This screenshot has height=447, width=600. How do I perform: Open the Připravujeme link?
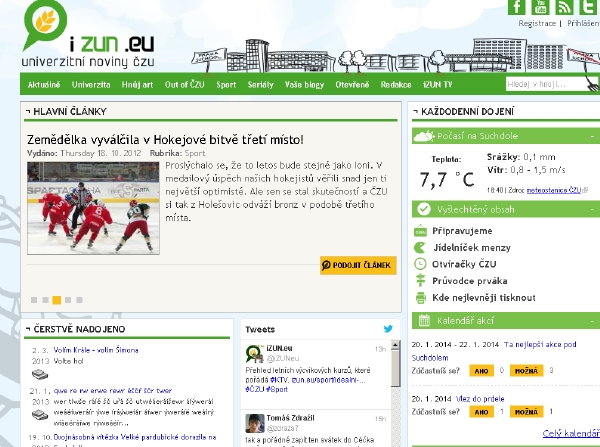462,231
